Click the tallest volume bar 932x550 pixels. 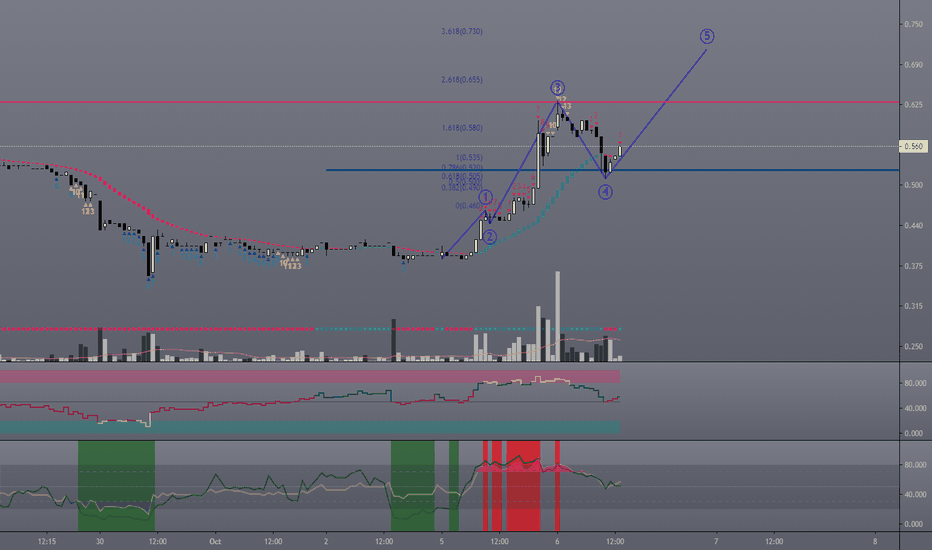558,316
